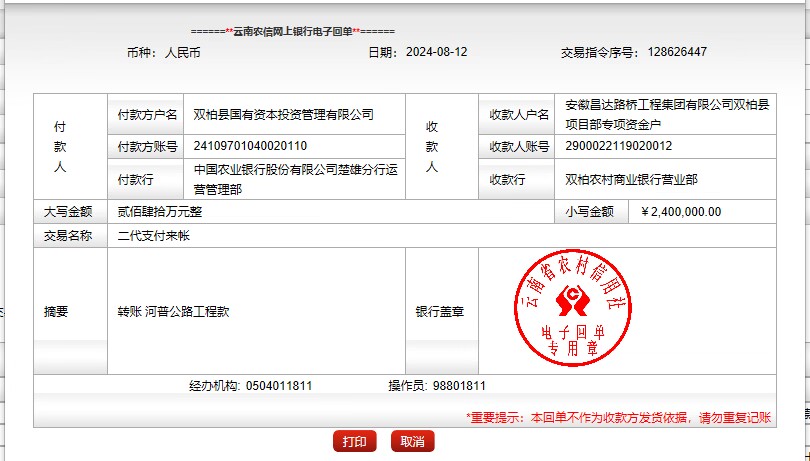Select the transaction name 二代支付来帐
This screenshot has width=810, height=461.
[153, 236]
